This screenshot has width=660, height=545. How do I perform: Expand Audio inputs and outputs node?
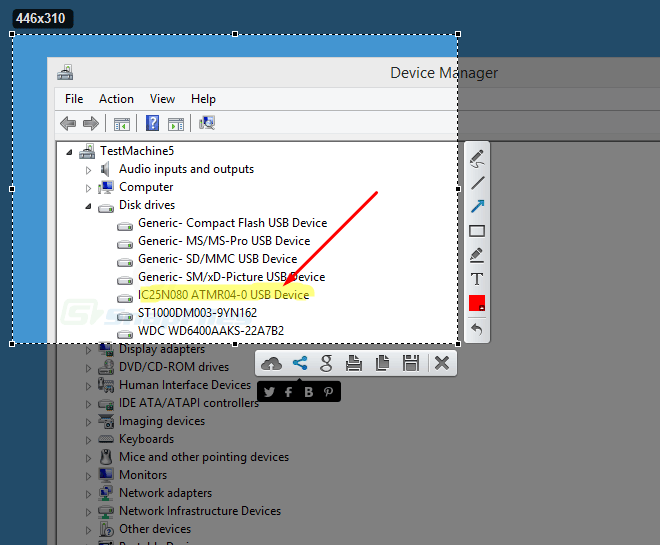pos(88,170)
